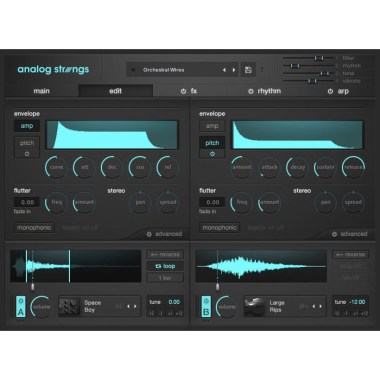Viewport: 380px width, 380px height.
Task: Click the att knob in left envelope
Action: click(x=84, y=167)
